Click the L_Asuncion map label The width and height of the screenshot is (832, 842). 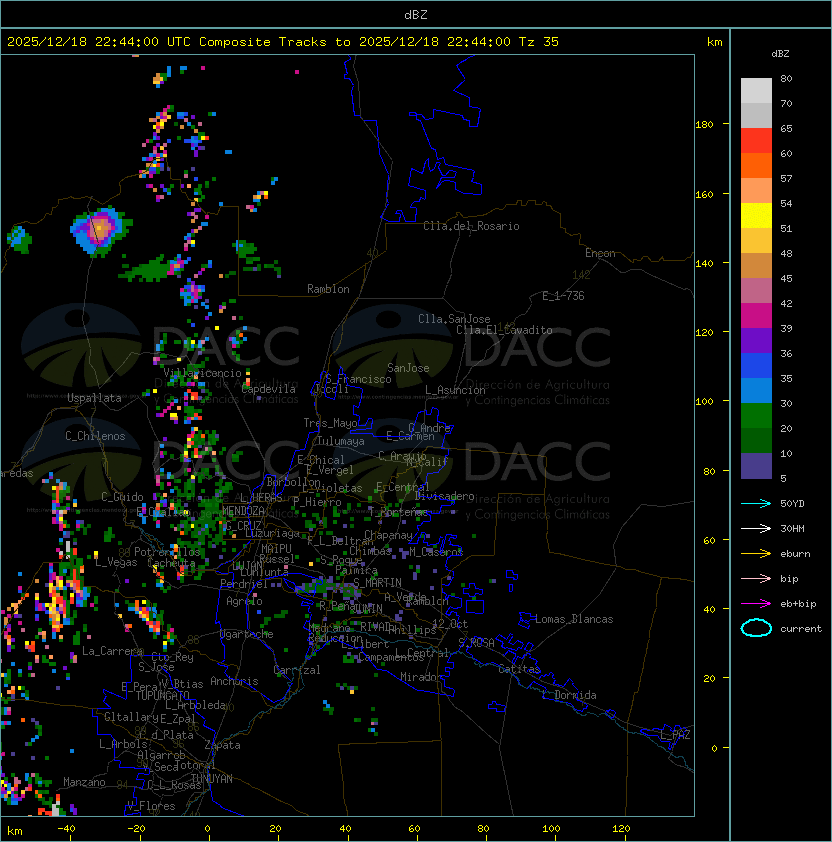tap(455, 390)
